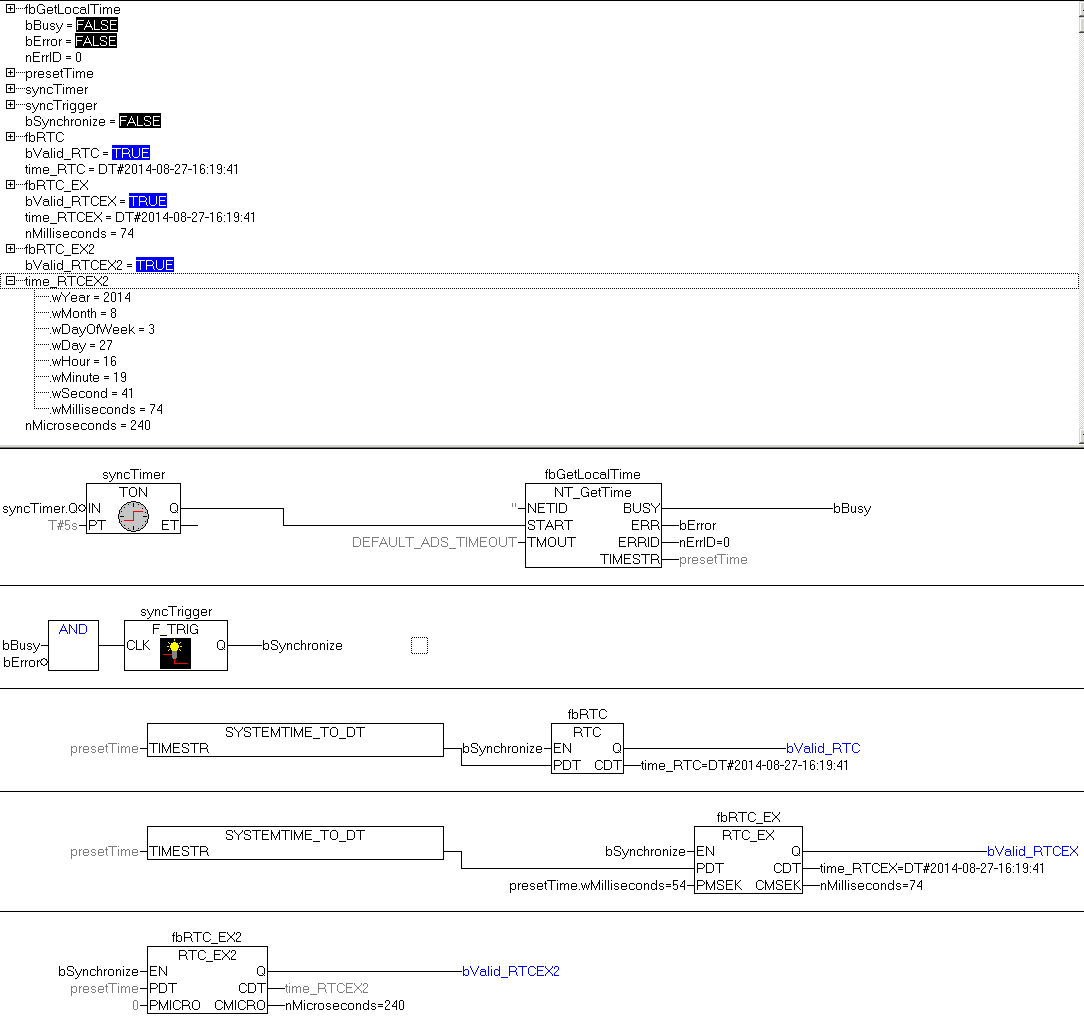Expand the presetTime tree node

click(x=10, y=73)
